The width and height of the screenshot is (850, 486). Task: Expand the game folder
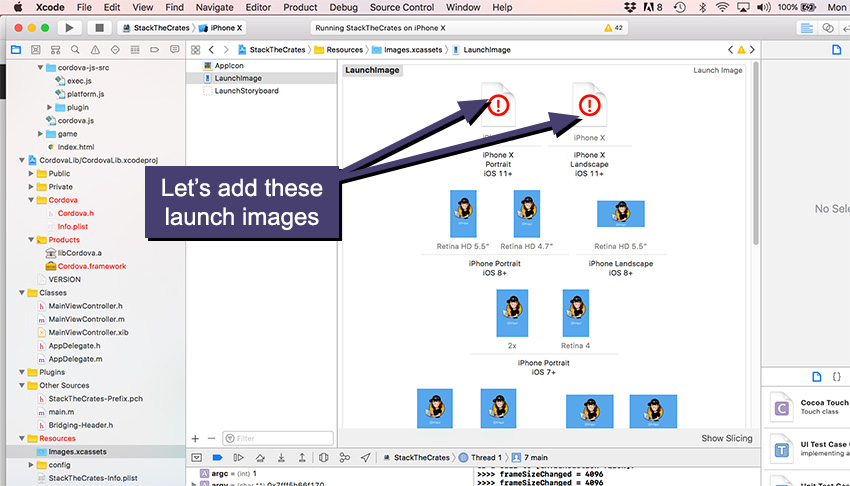coord(40,134)
